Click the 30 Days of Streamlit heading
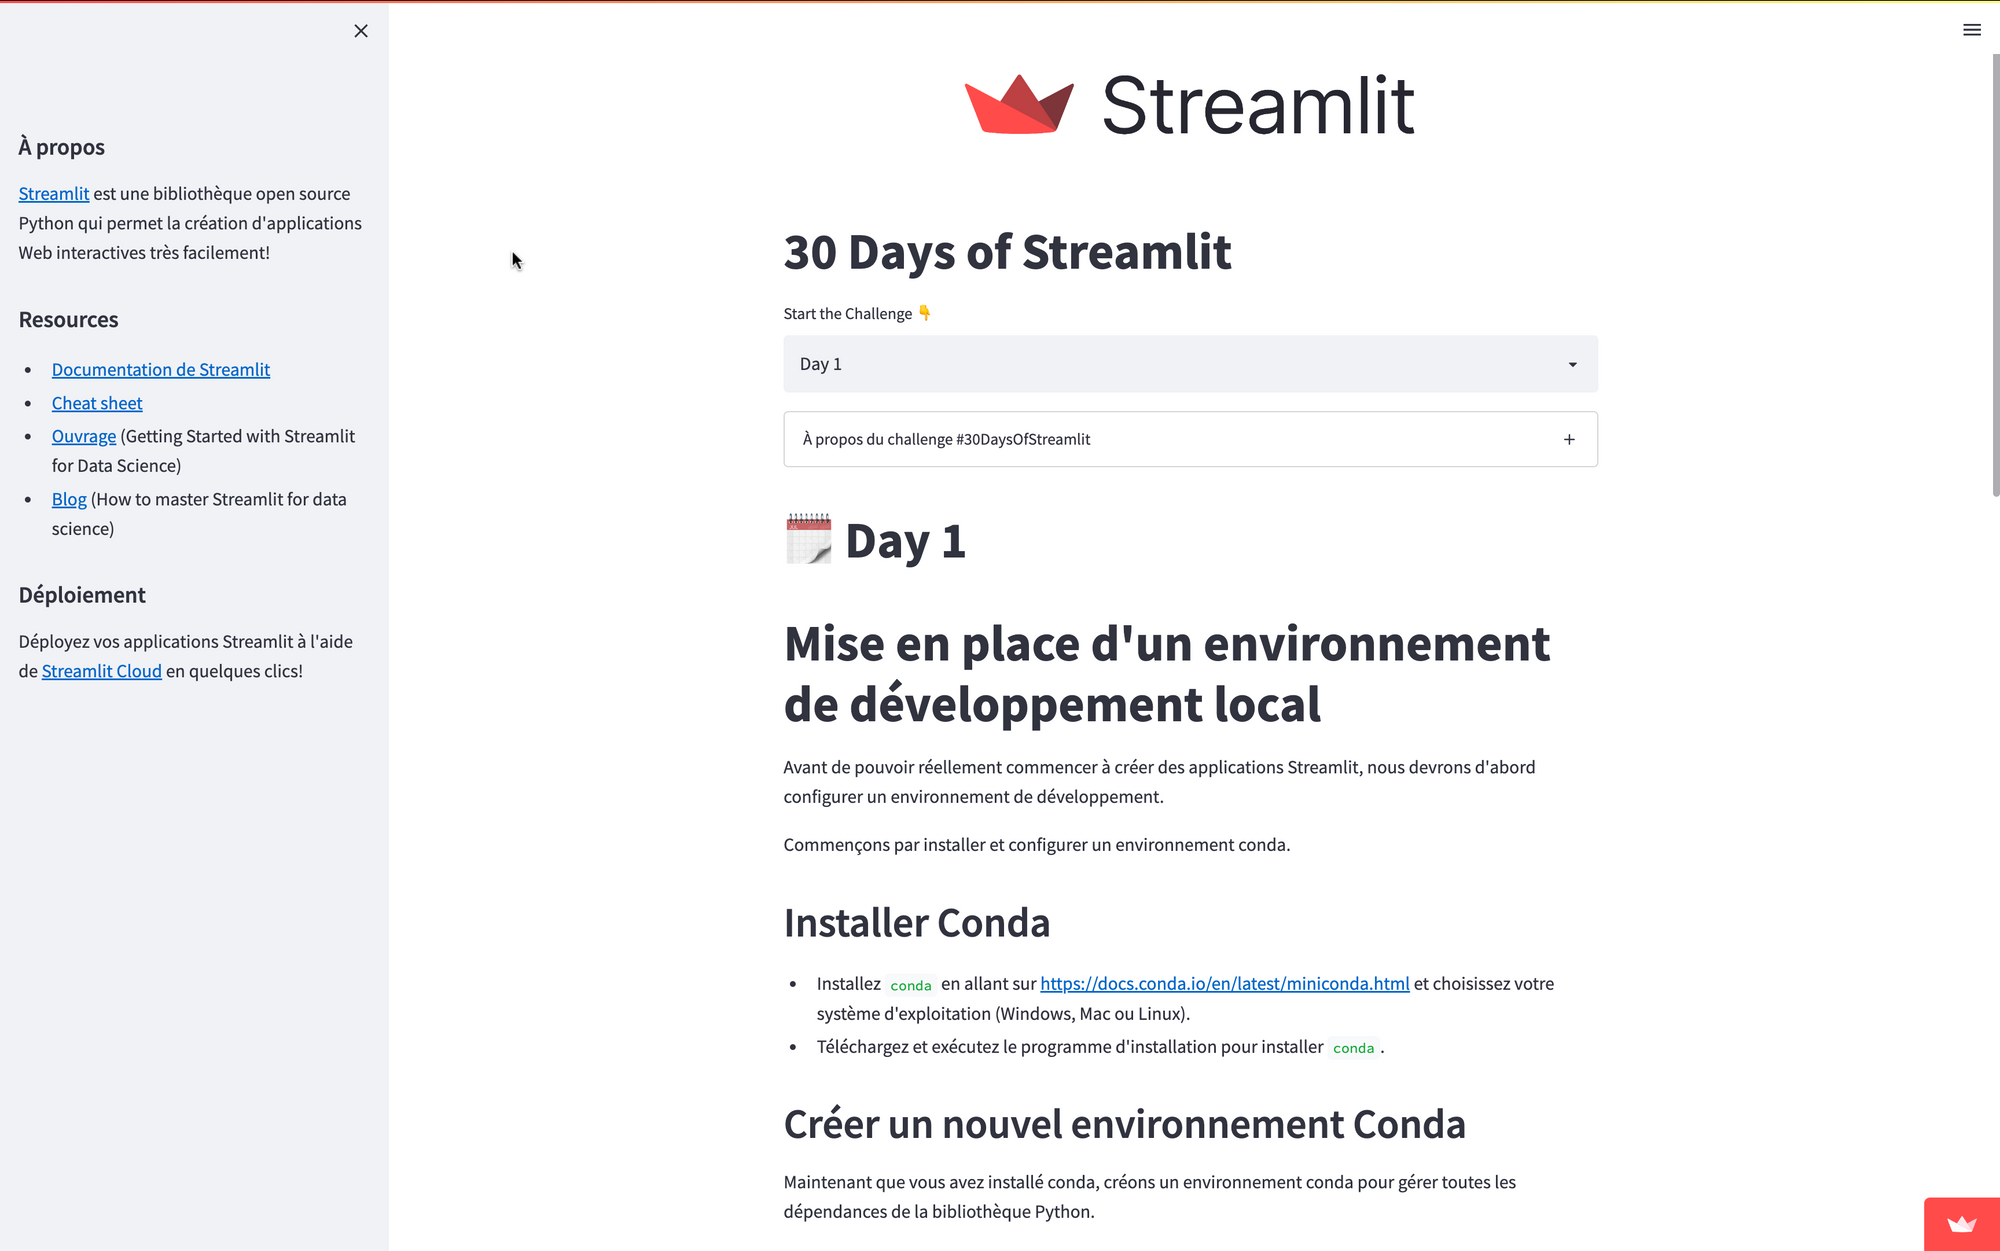The image size is (2000, 1251). pos(1007,252)
